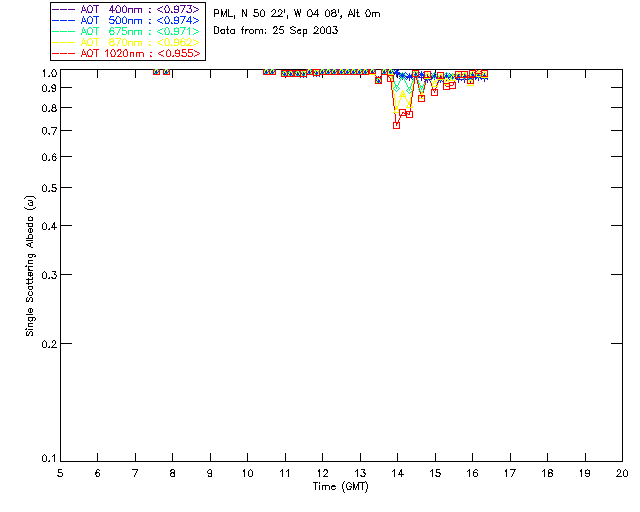Select the hour 10 time axis label

247,473
